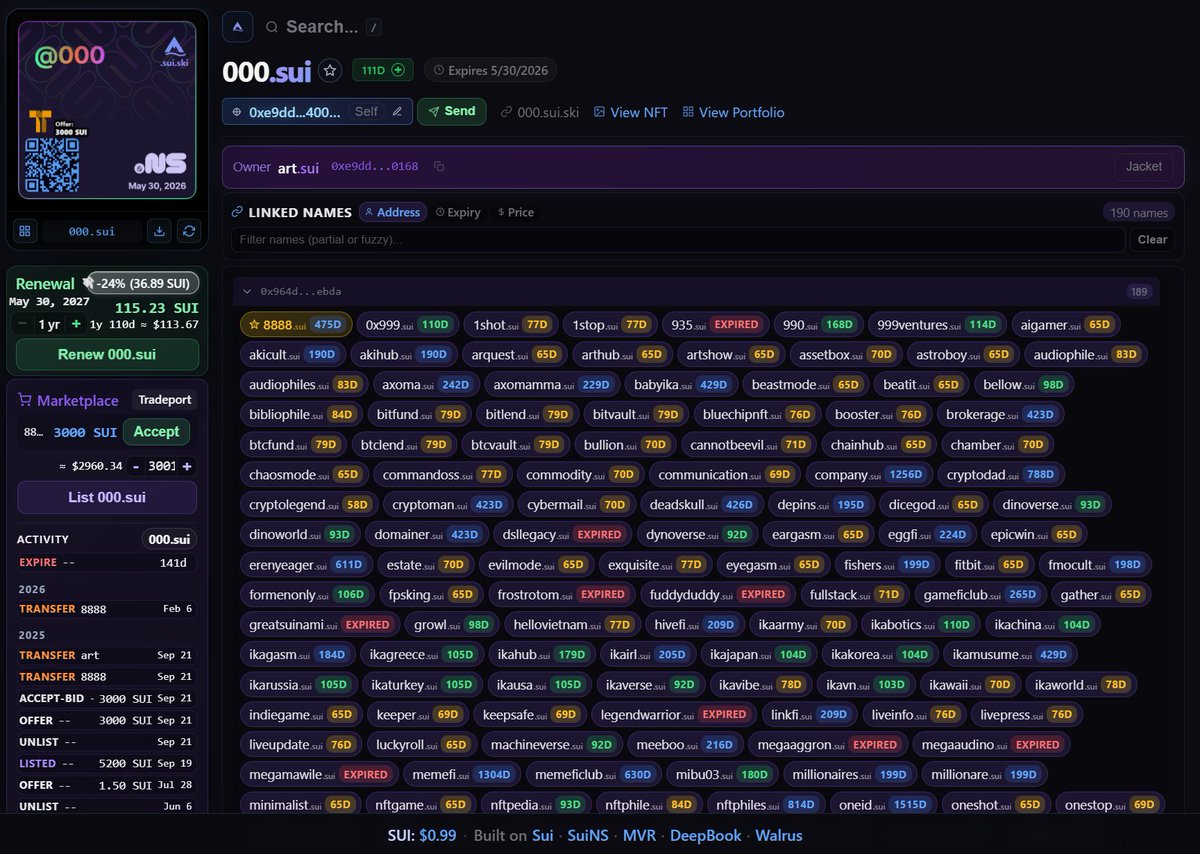Screen dimensions: 1200x854
Task: Click the Tradeport marketplace badge
Action: 165,400
